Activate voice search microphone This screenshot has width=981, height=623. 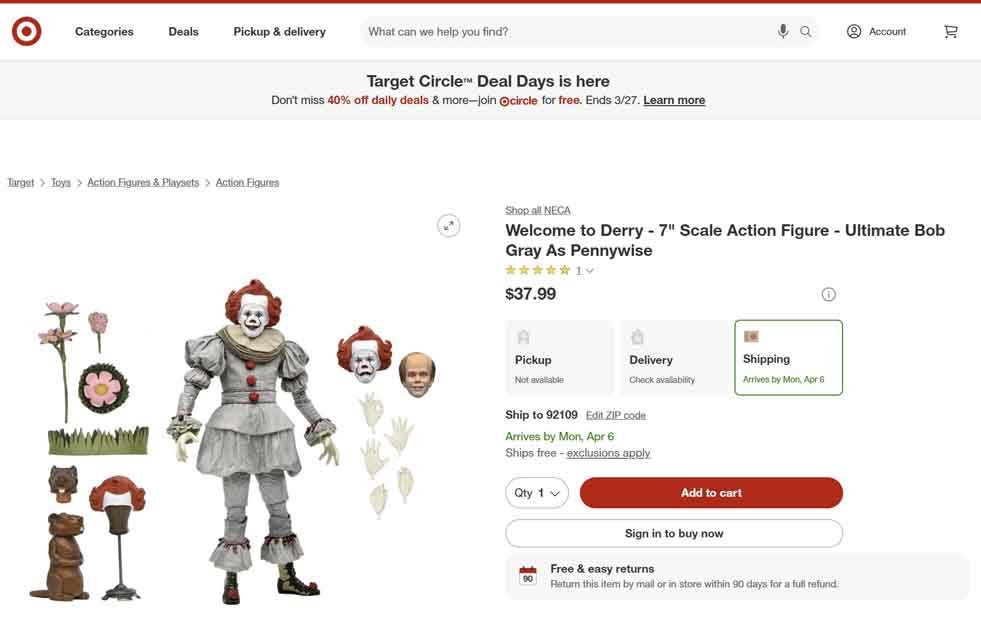[x=783, y=31]
